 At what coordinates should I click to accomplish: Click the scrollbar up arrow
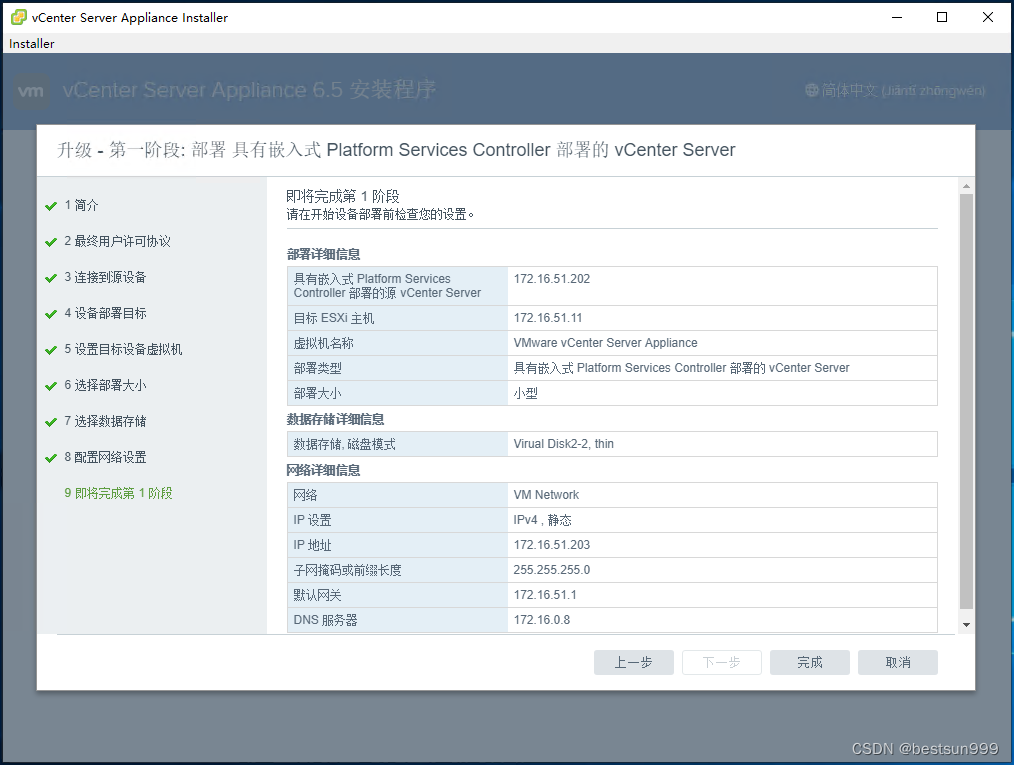965,184
